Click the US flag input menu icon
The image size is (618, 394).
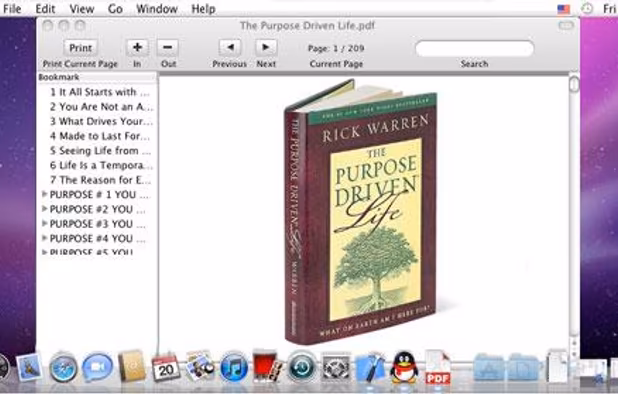(564, 9)
